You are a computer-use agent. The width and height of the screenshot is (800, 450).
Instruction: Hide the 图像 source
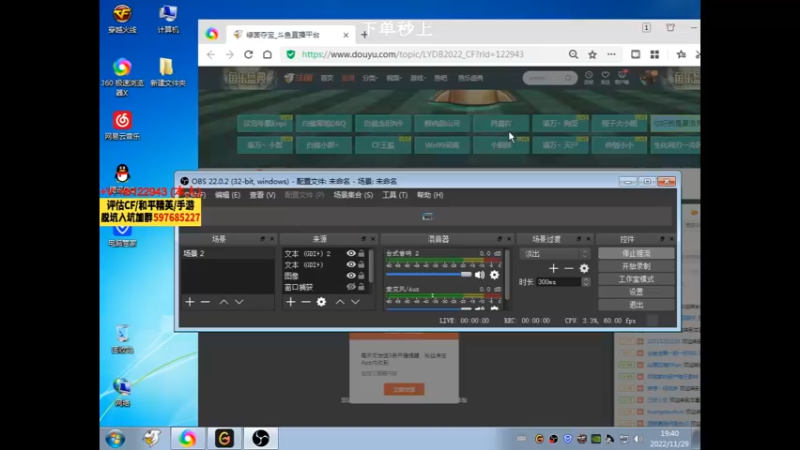coord(351,276)
